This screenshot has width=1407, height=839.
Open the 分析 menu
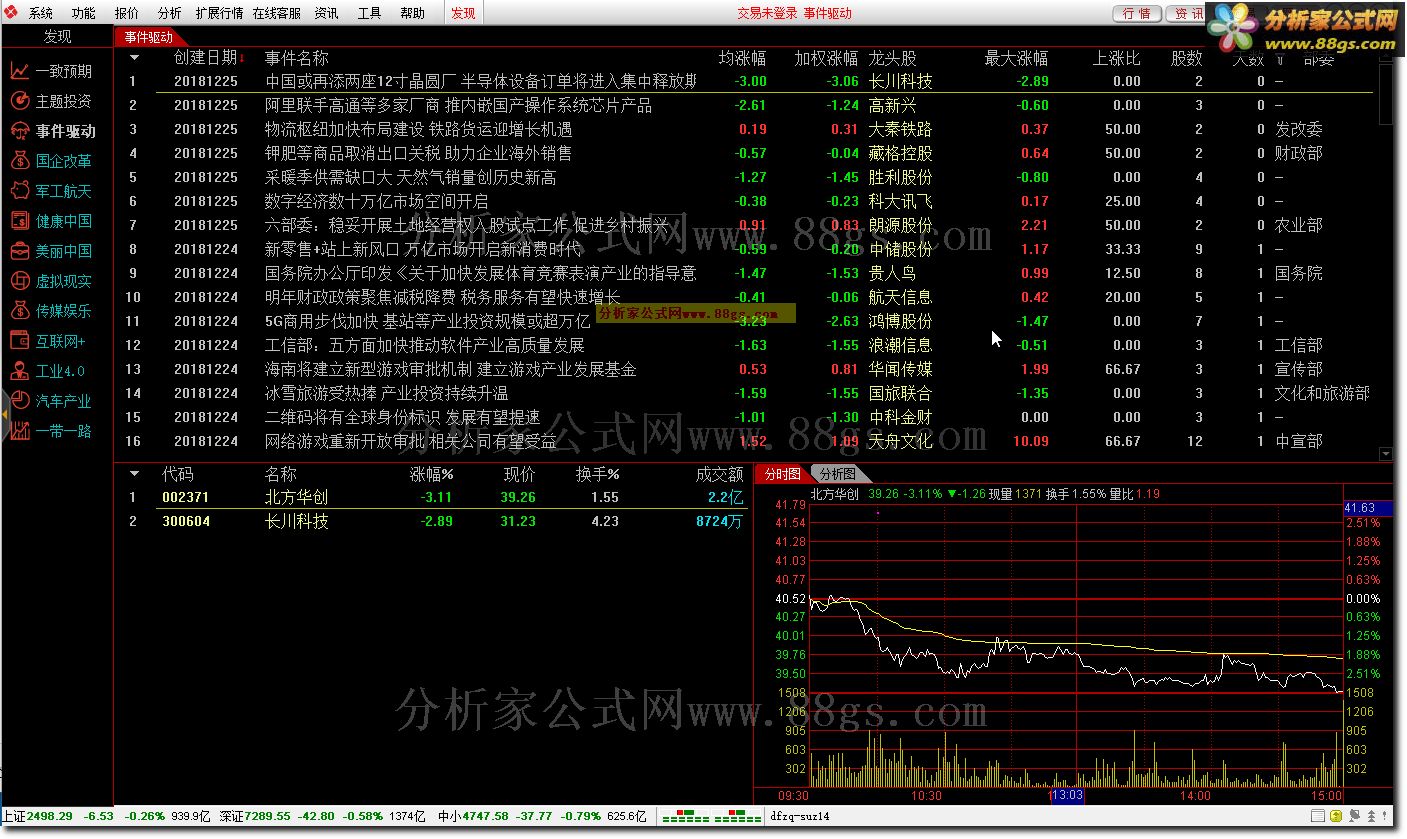(x=170, y=13)
